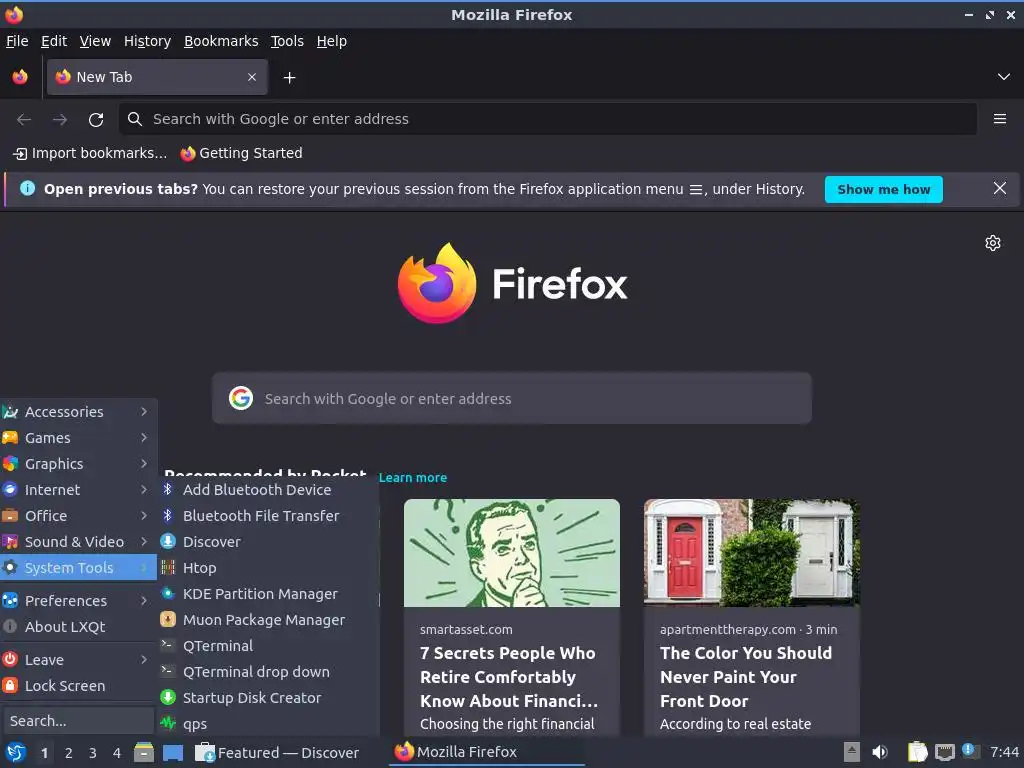Expand the Games submenu
The image size is (1024, 768).
click(x=78, y=438)
